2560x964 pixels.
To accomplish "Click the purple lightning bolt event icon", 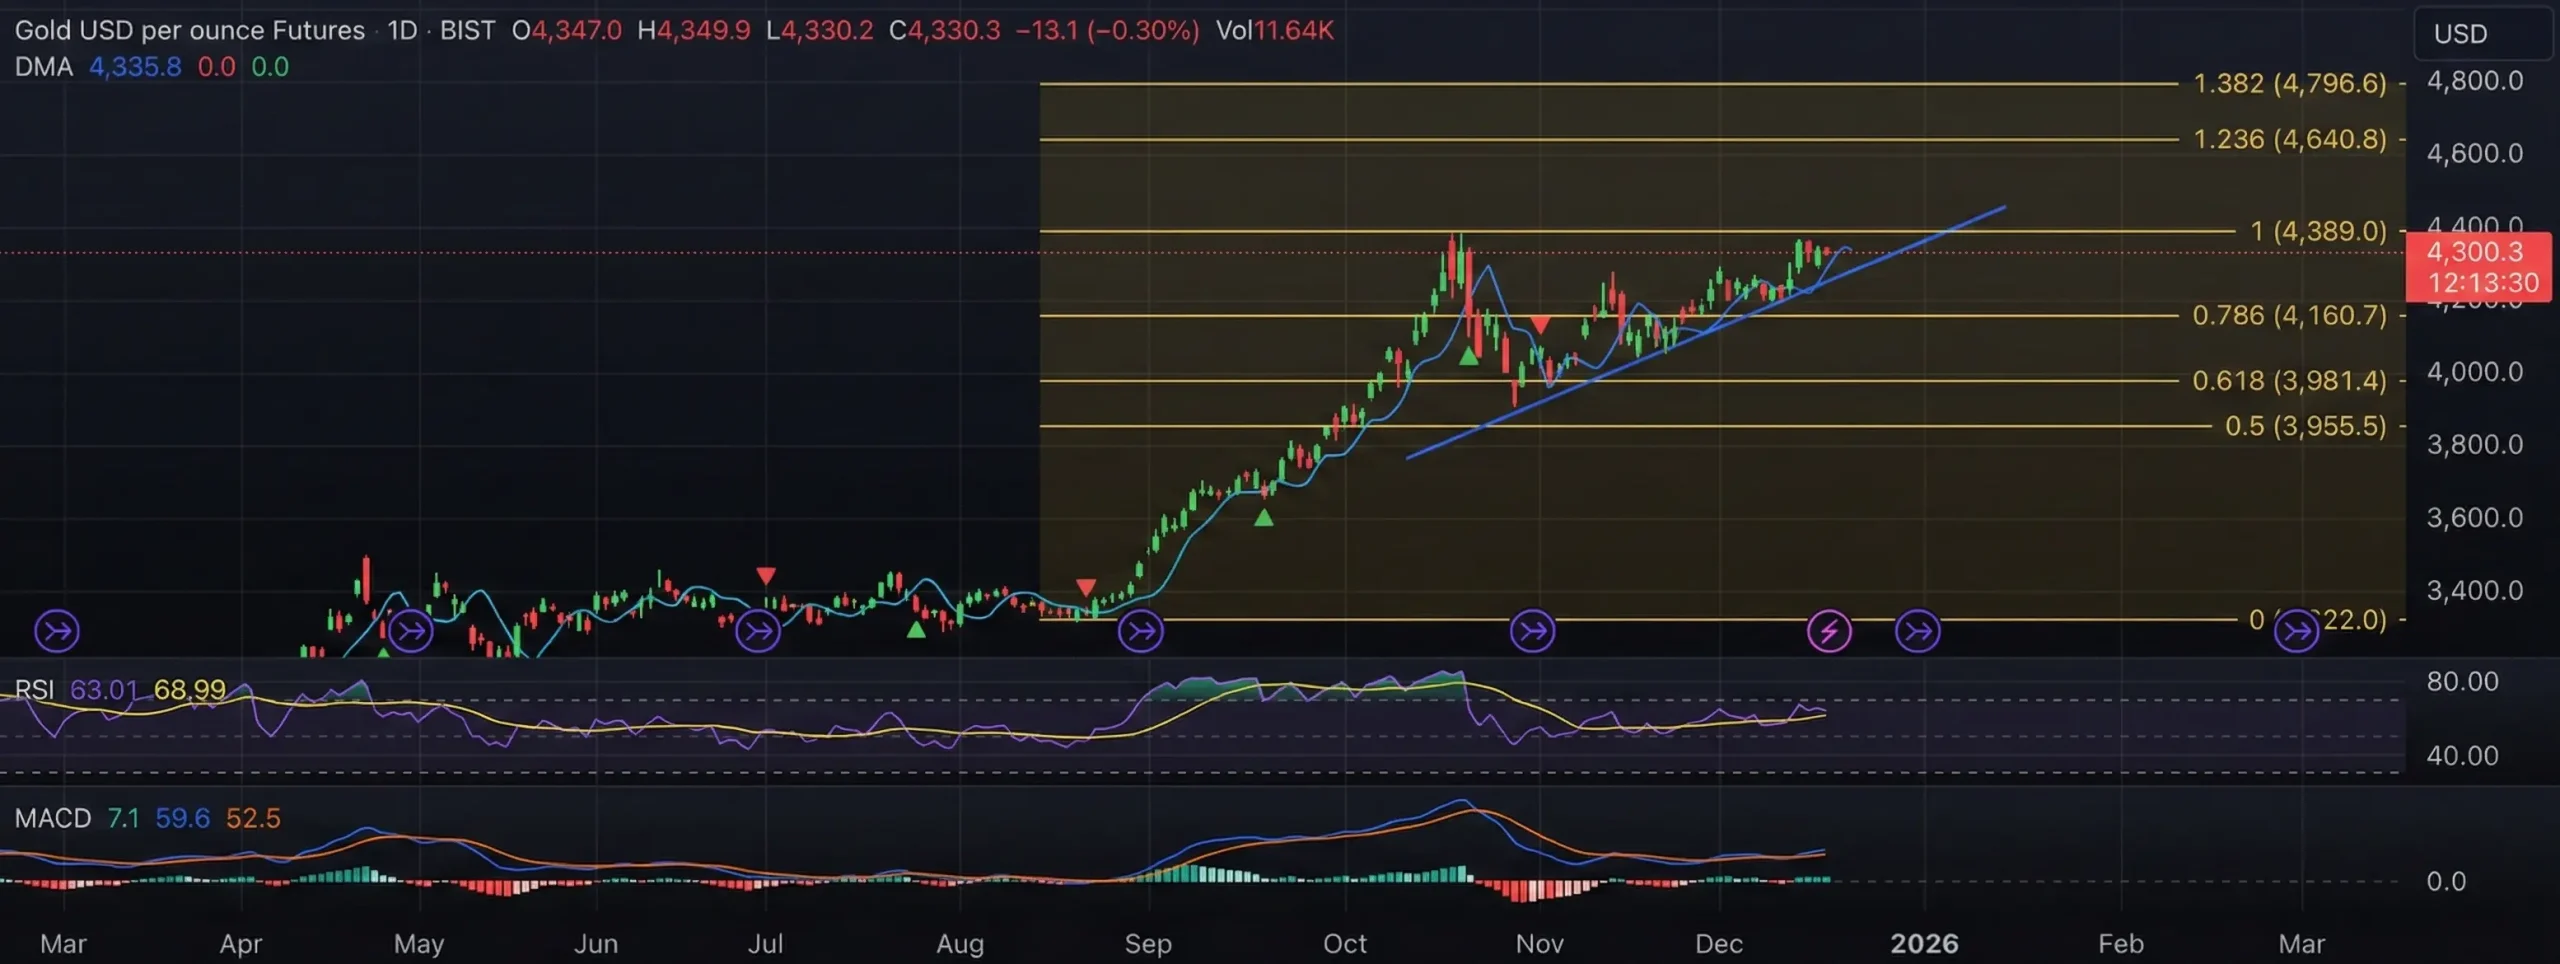I will (1829, 631).
